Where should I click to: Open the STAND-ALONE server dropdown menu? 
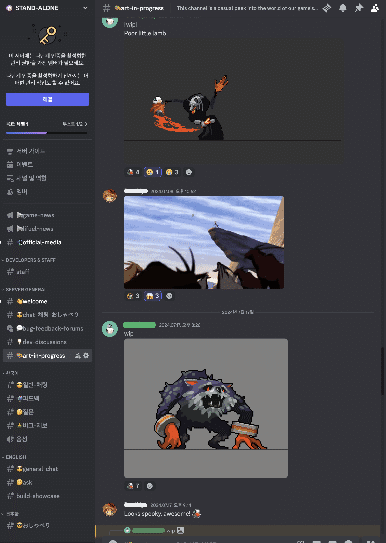pyautogui.click(x=47, y=8)
